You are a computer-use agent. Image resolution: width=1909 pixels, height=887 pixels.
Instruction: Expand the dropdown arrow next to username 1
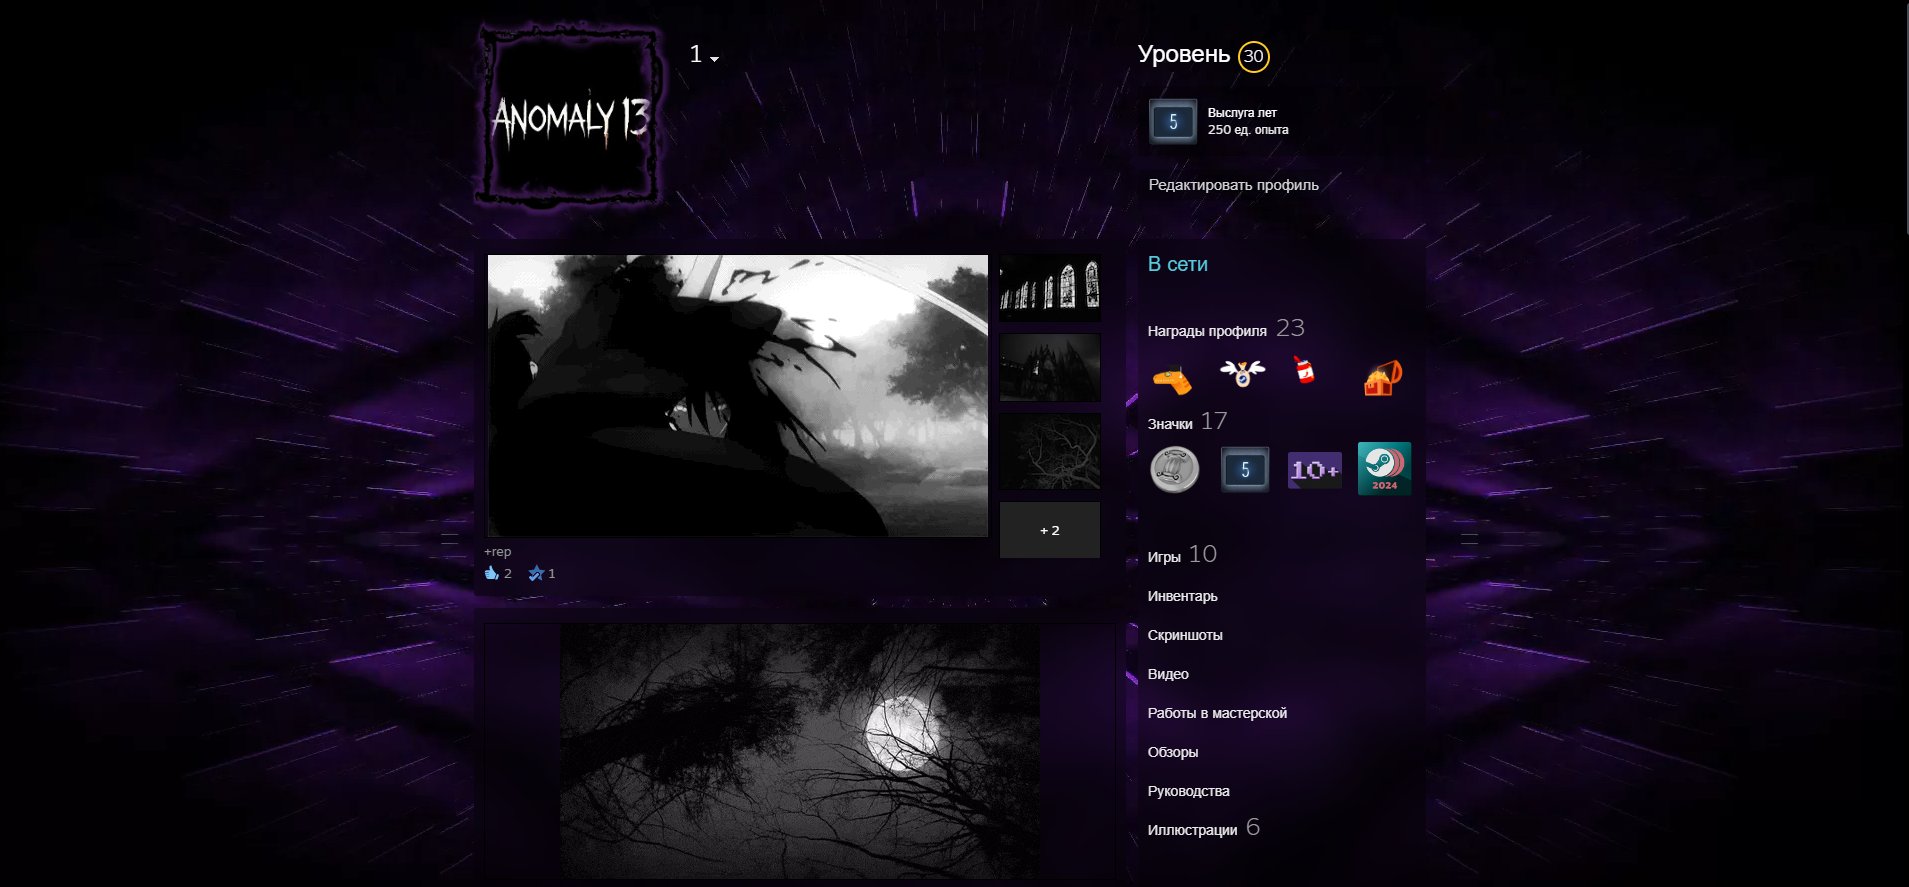714,59
